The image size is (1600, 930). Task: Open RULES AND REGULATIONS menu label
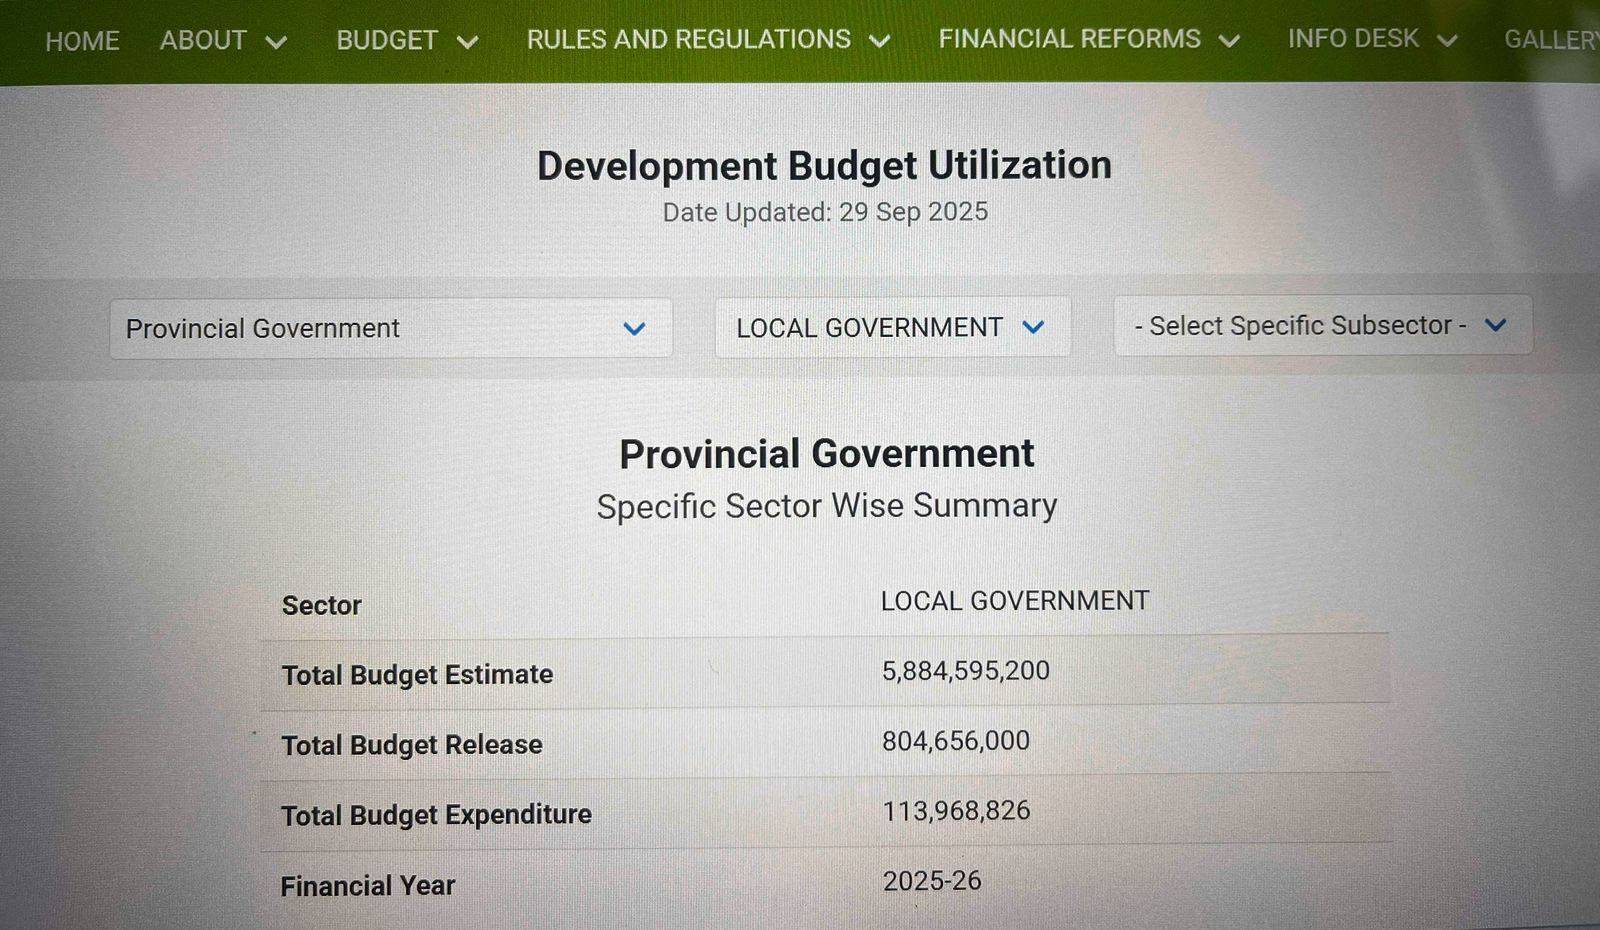coord(688,39)
